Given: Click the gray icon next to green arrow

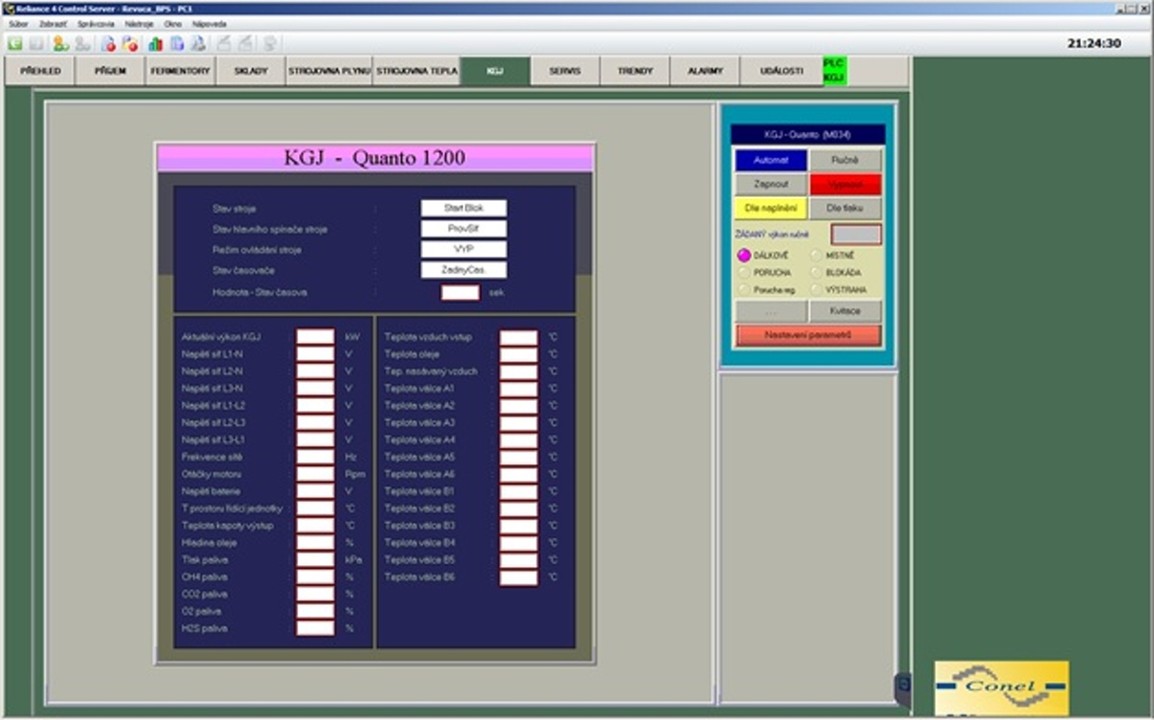Looking at the screenshot, I should [x=36, y=44].
